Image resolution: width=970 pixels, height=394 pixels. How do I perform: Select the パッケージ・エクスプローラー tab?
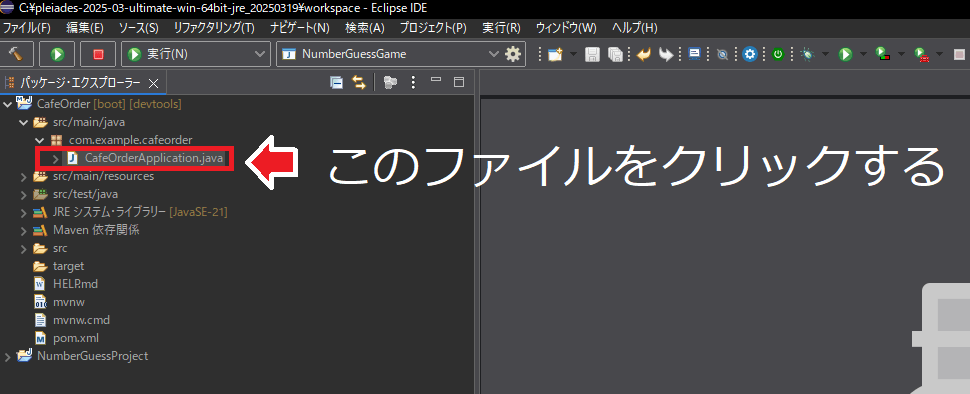(x=80, y=83)
